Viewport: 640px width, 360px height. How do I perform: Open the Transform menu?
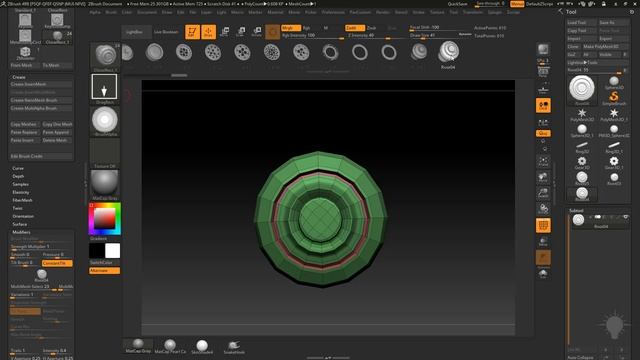tap(473, 12)
